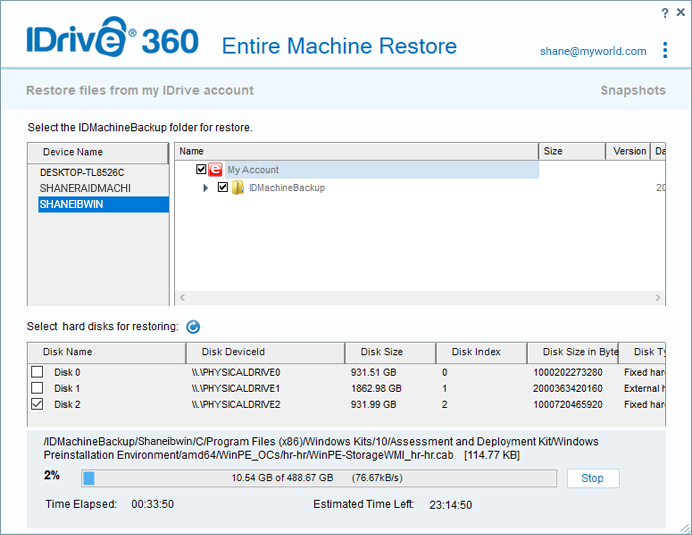The width and height of the screenshot is (692, 535).
Task: Check the Disk 1 checkbox
Action: point(37,388)
